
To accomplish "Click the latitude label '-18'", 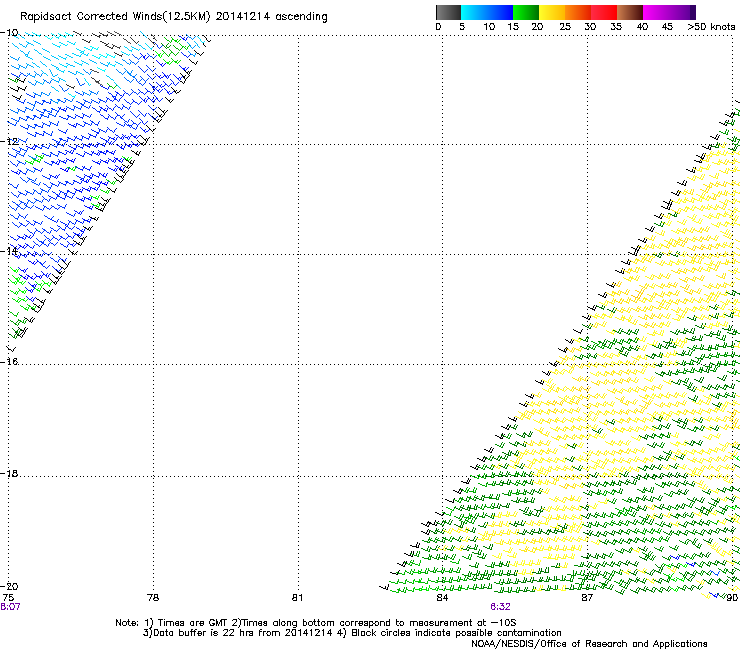I will [9, 473].
